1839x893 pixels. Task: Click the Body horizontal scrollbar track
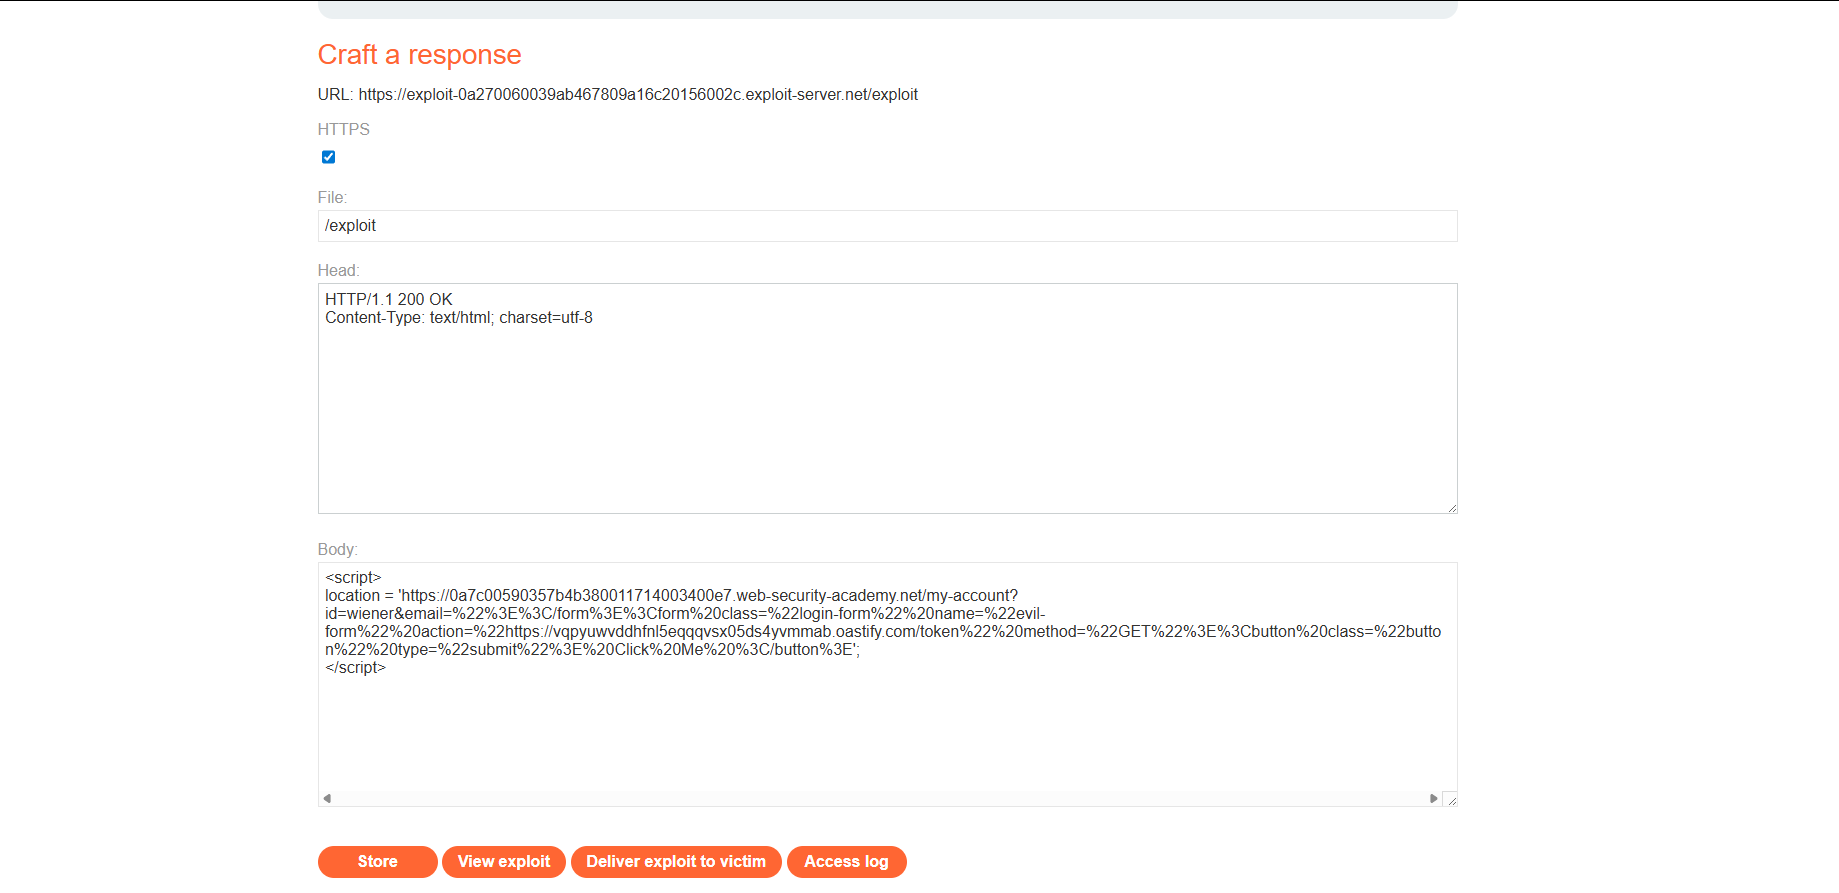coord(880,798)
